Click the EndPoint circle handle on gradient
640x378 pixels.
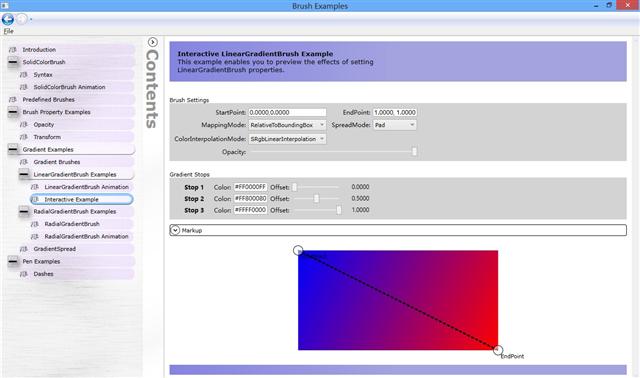click(498, 350)
